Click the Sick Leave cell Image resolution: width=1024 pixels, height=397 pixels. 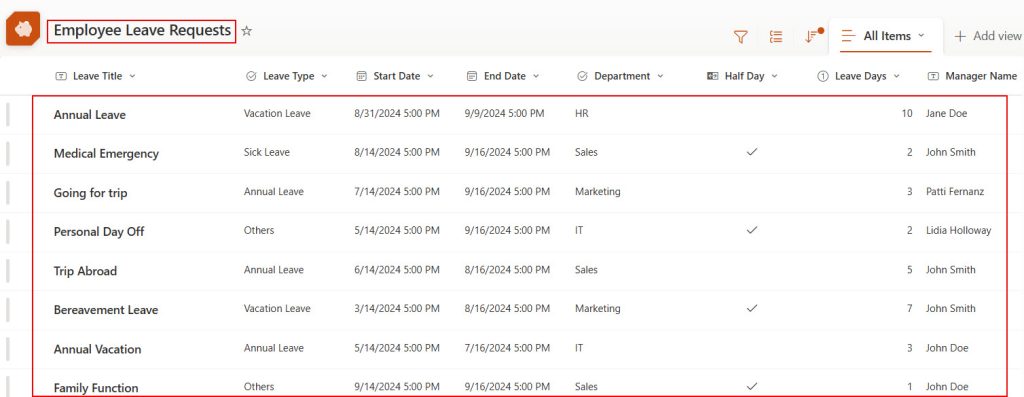pyautogui.click(x=266, y=152)
